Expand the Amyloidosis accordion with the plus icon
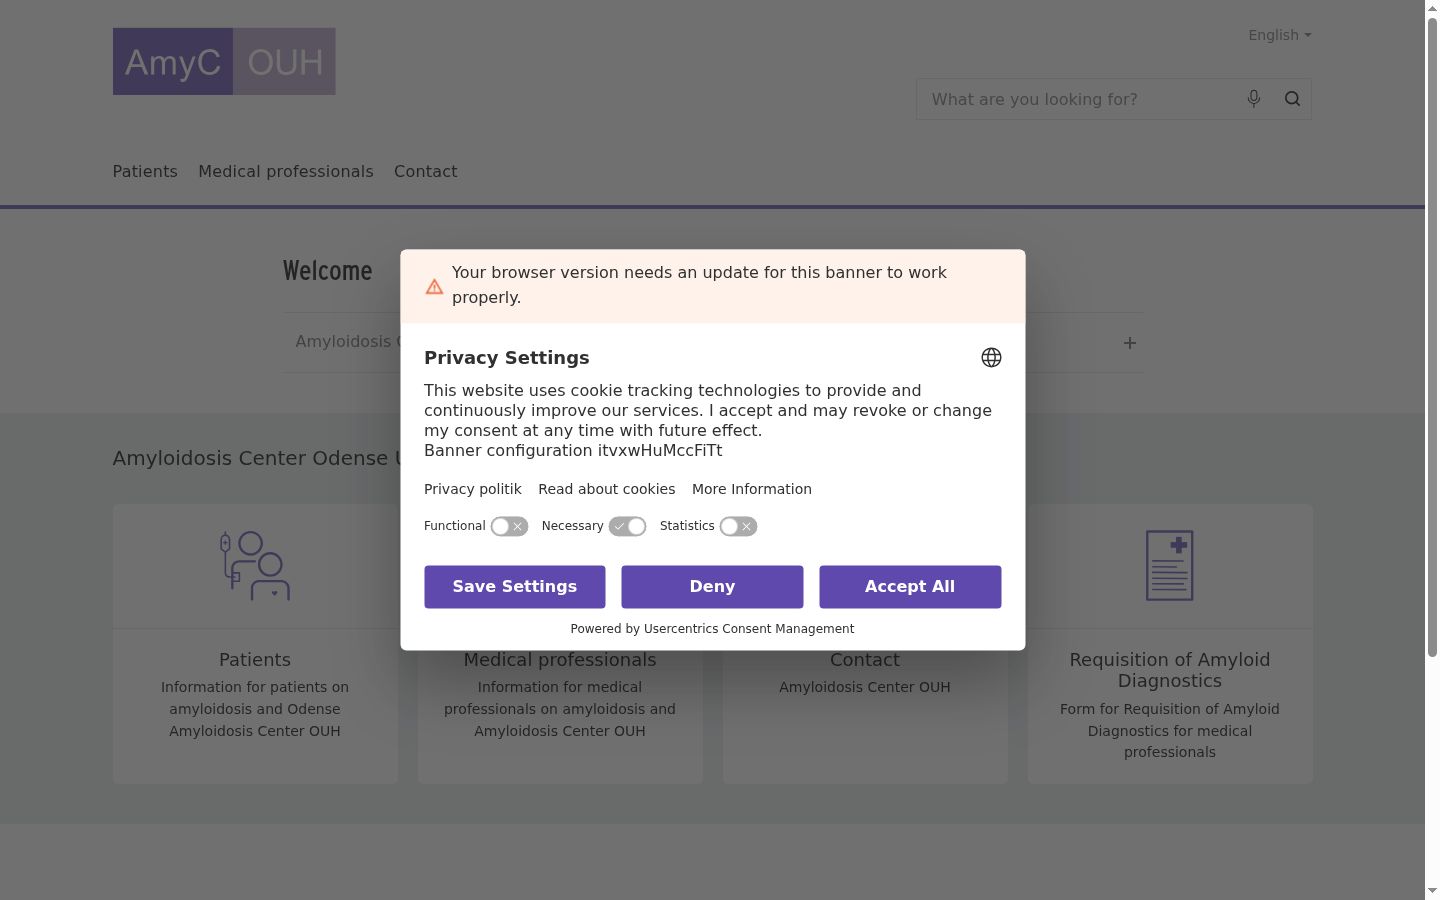Viewport: 1440px width, 900px height. point(1129,343)
